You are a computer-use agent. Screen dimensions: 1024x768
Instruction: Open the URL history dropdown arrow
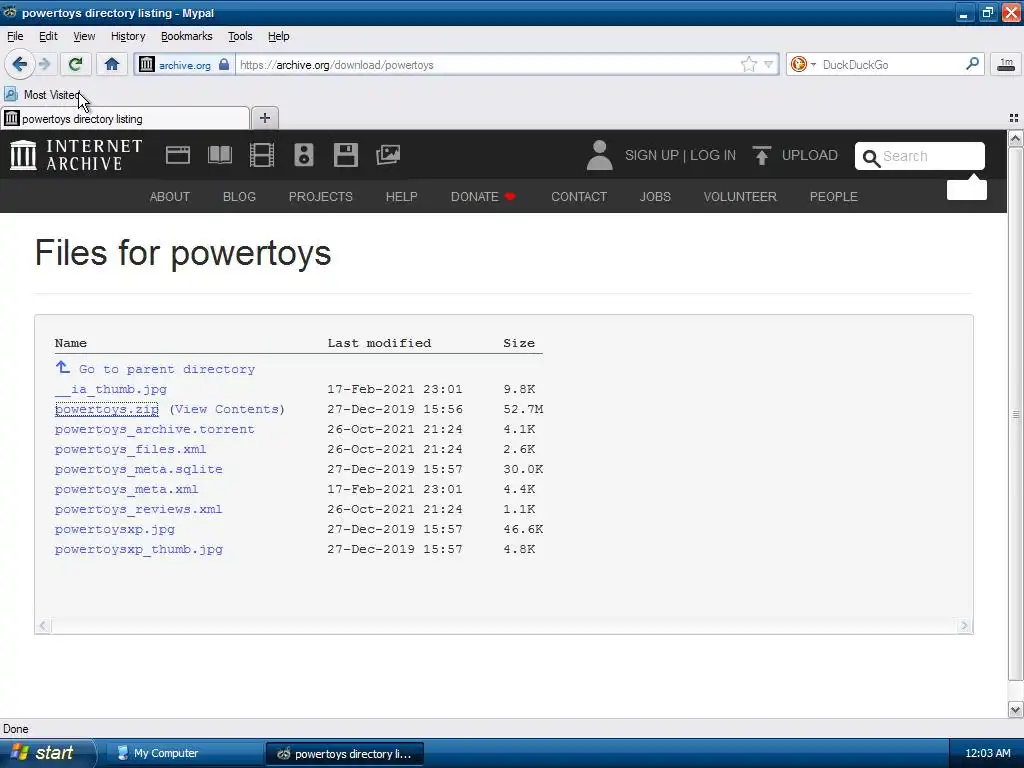[x=769, y=64]
